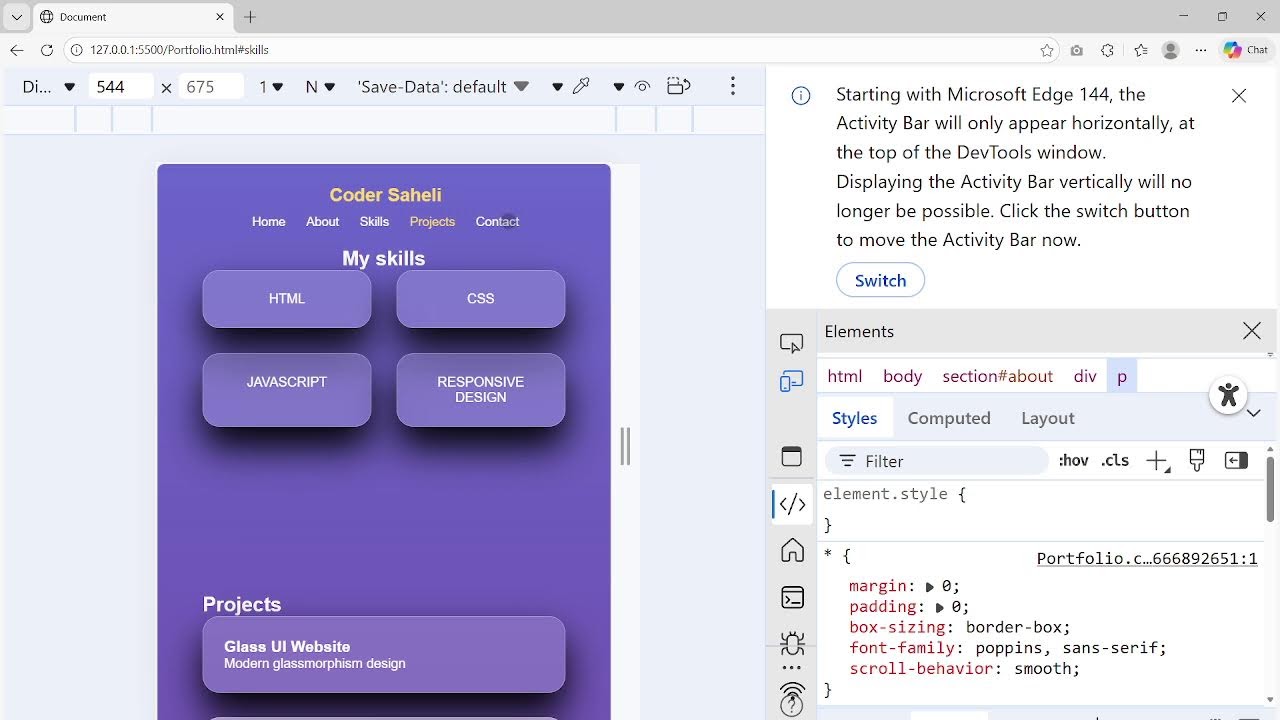Click the screenshot camera icon
The height and width of the screenshot is (720, 1280).
1076,50
